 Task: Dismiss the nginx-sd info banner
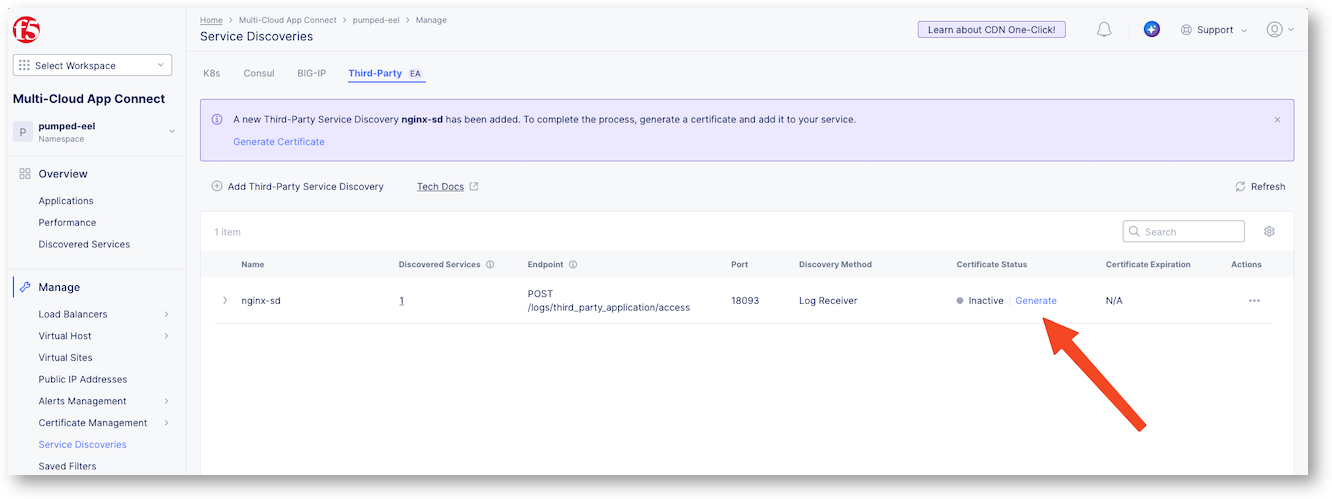[1277, 119]
